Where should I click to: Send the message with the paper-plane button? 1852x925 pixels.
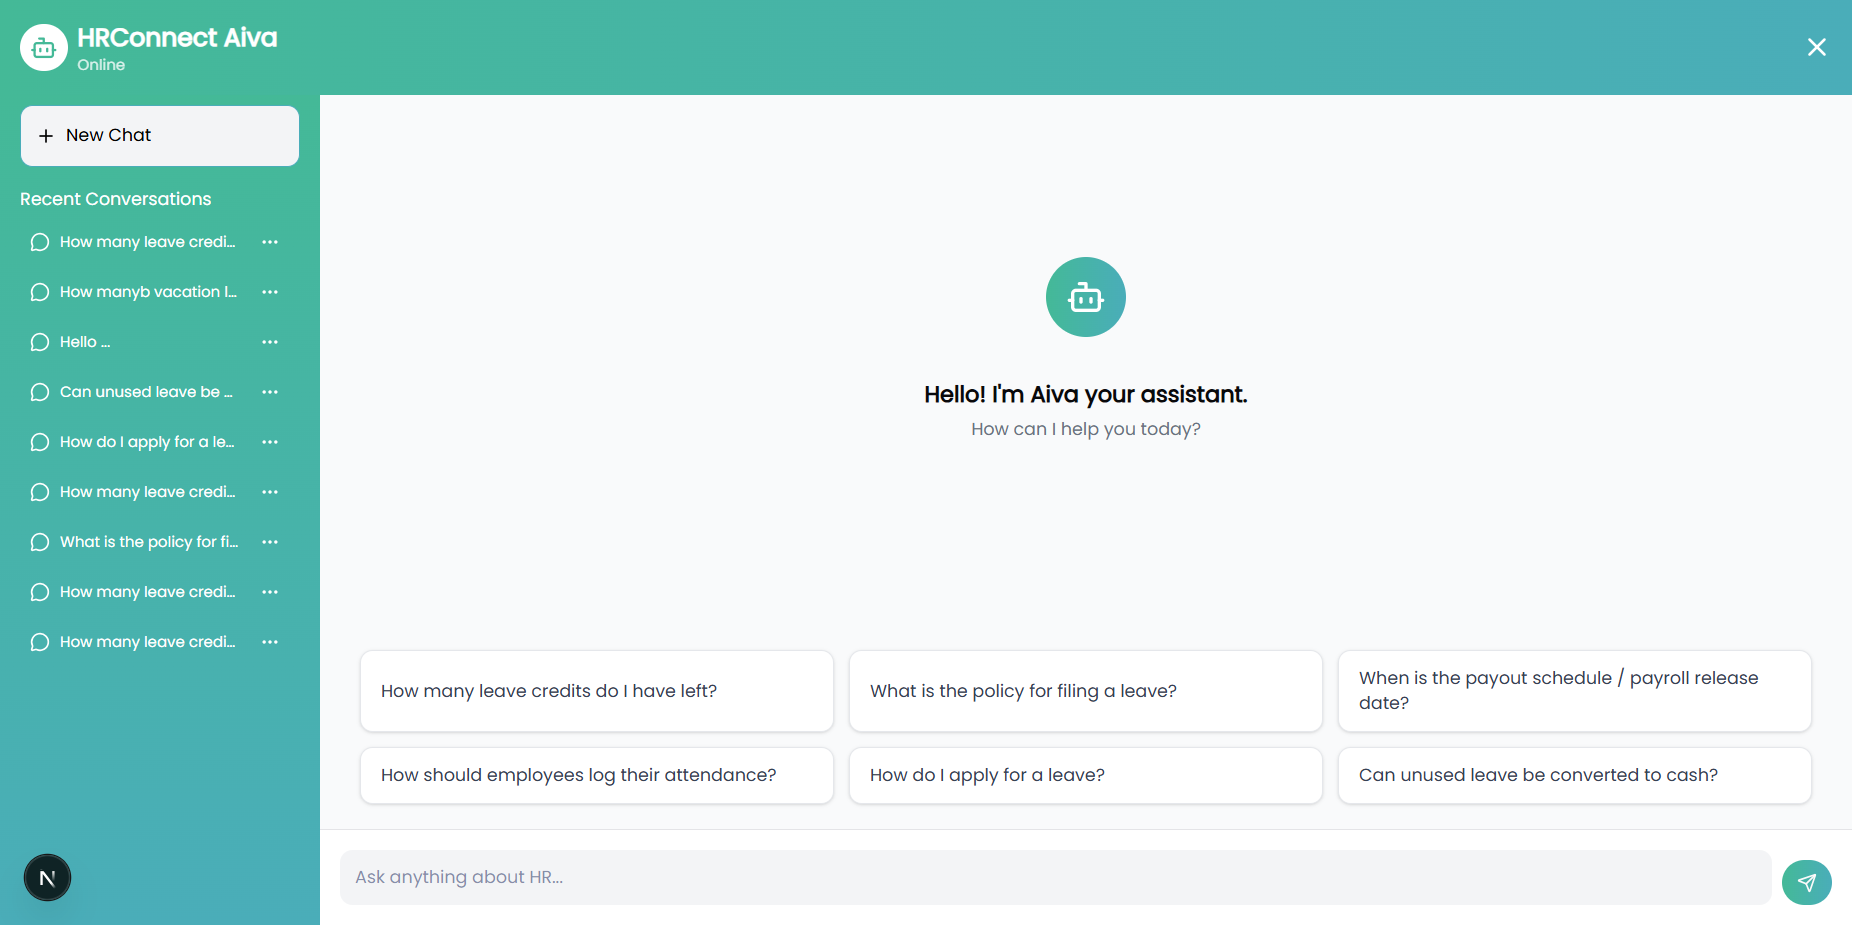coord(1807,882)
